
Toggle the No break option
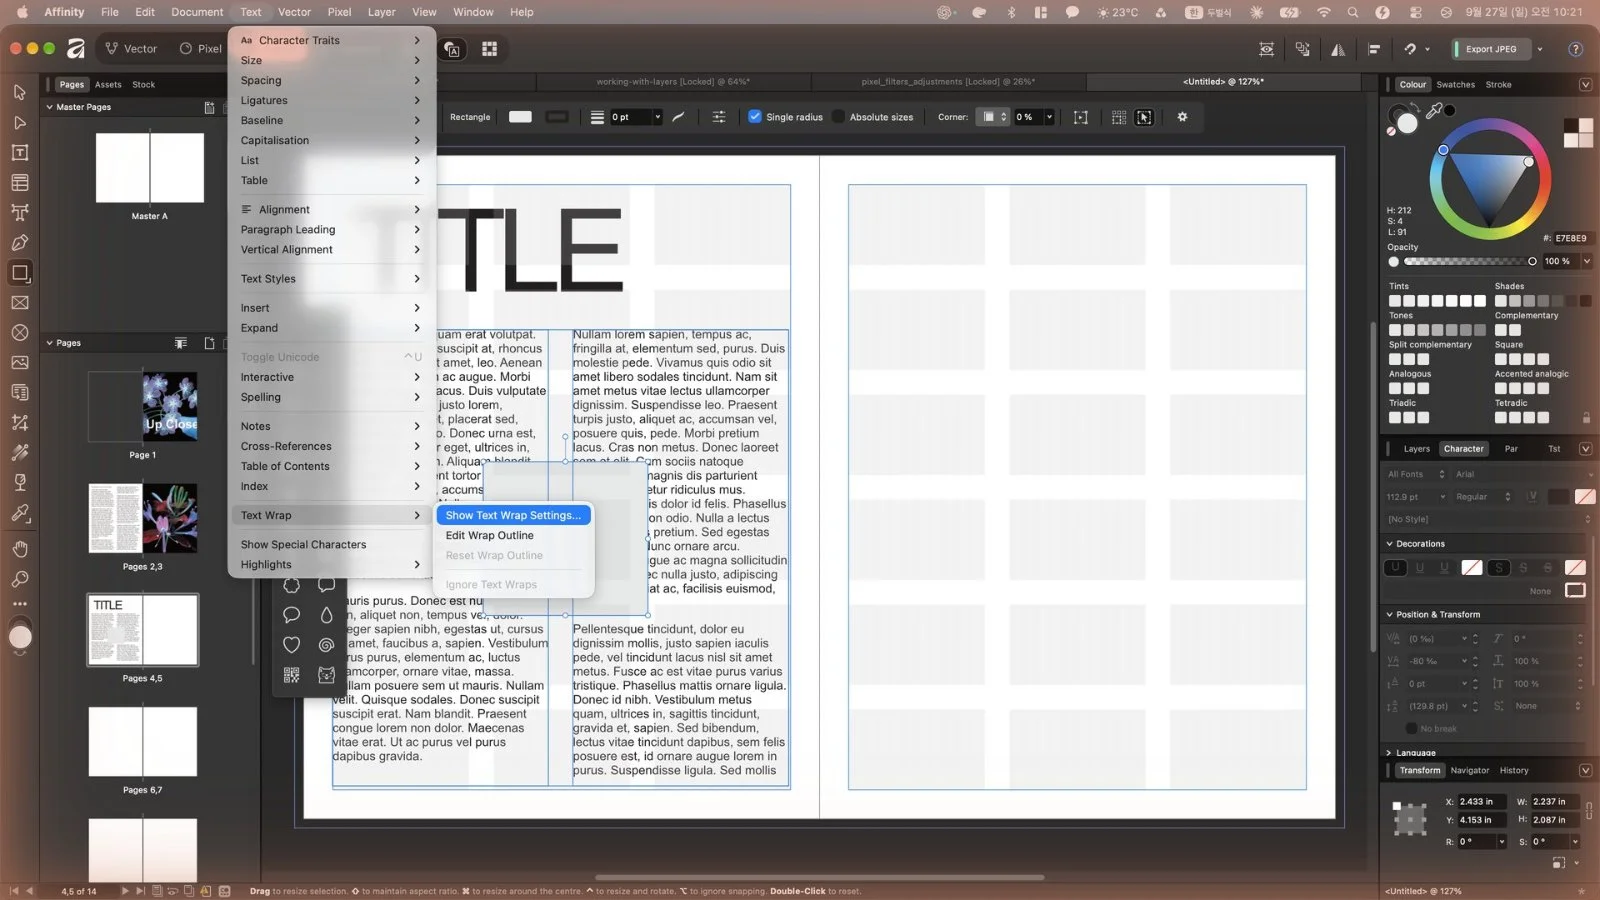pyautogui.click(x=1411, y=729)
